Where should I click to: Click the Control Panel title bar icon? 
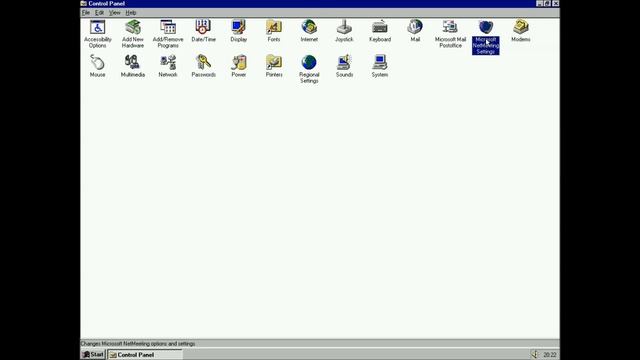pyautogui.click(x=84, y=3)
